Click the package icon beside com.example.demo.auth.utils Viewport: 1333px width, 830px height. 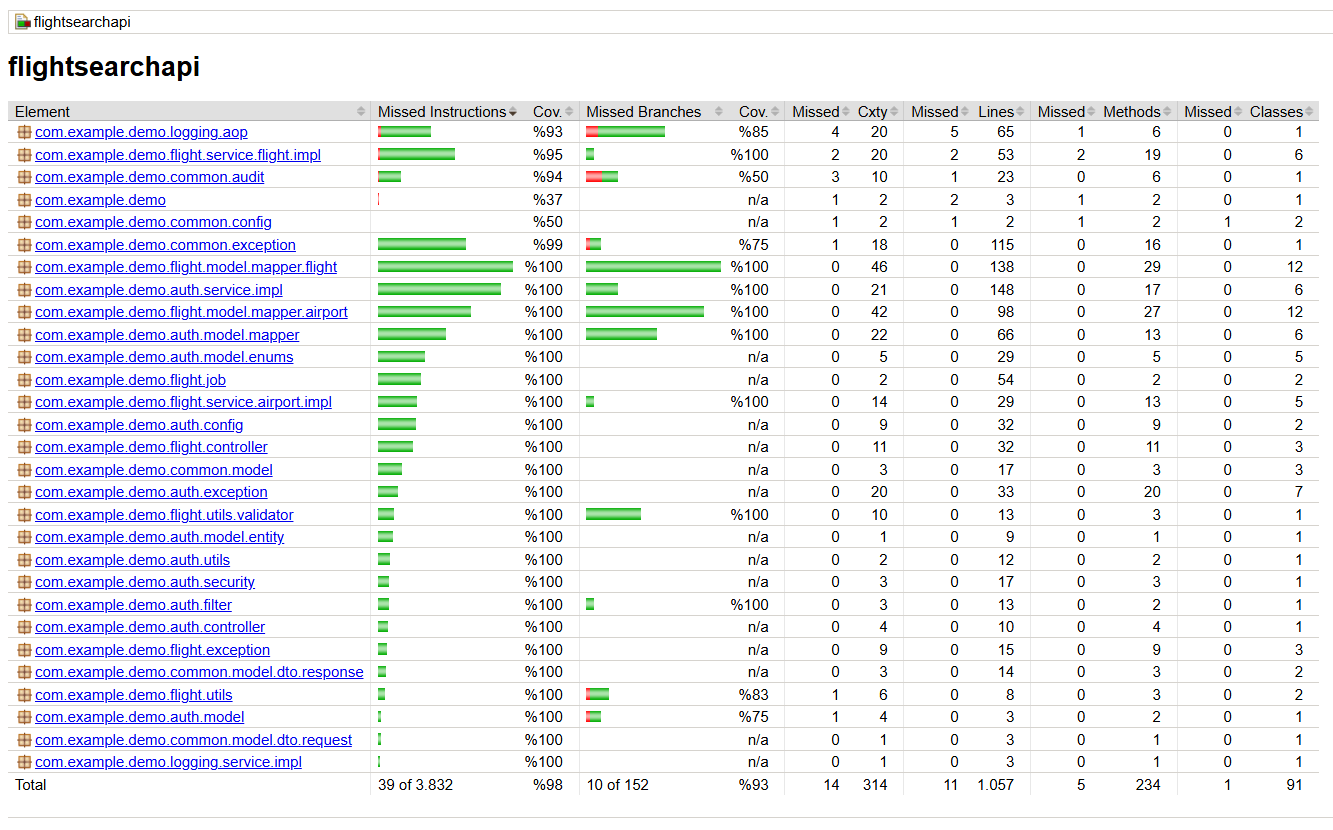24,560
